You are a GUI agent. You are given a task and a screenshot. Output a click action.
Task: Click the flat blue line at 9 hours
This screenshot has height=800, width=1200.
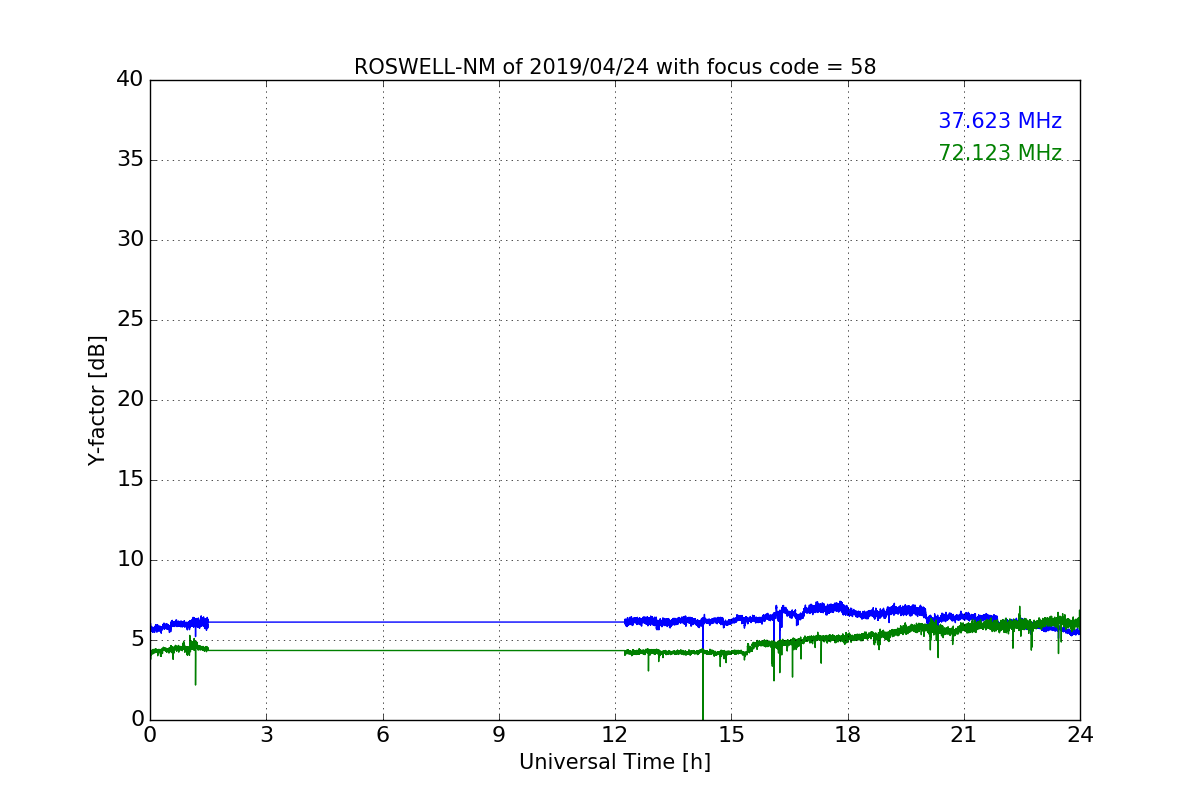click(x=499, y=622)
